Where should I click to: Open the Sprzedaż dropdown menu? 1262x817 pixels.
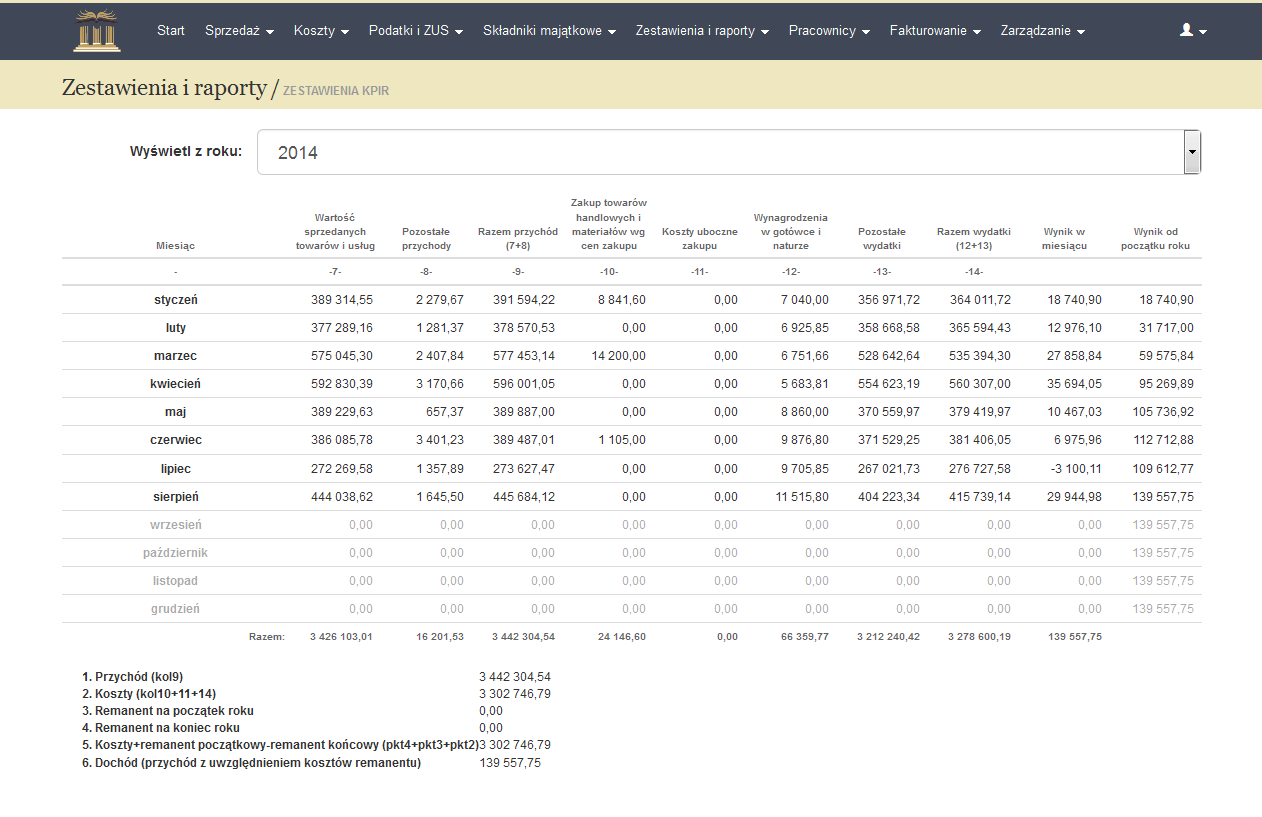(239, 31)
